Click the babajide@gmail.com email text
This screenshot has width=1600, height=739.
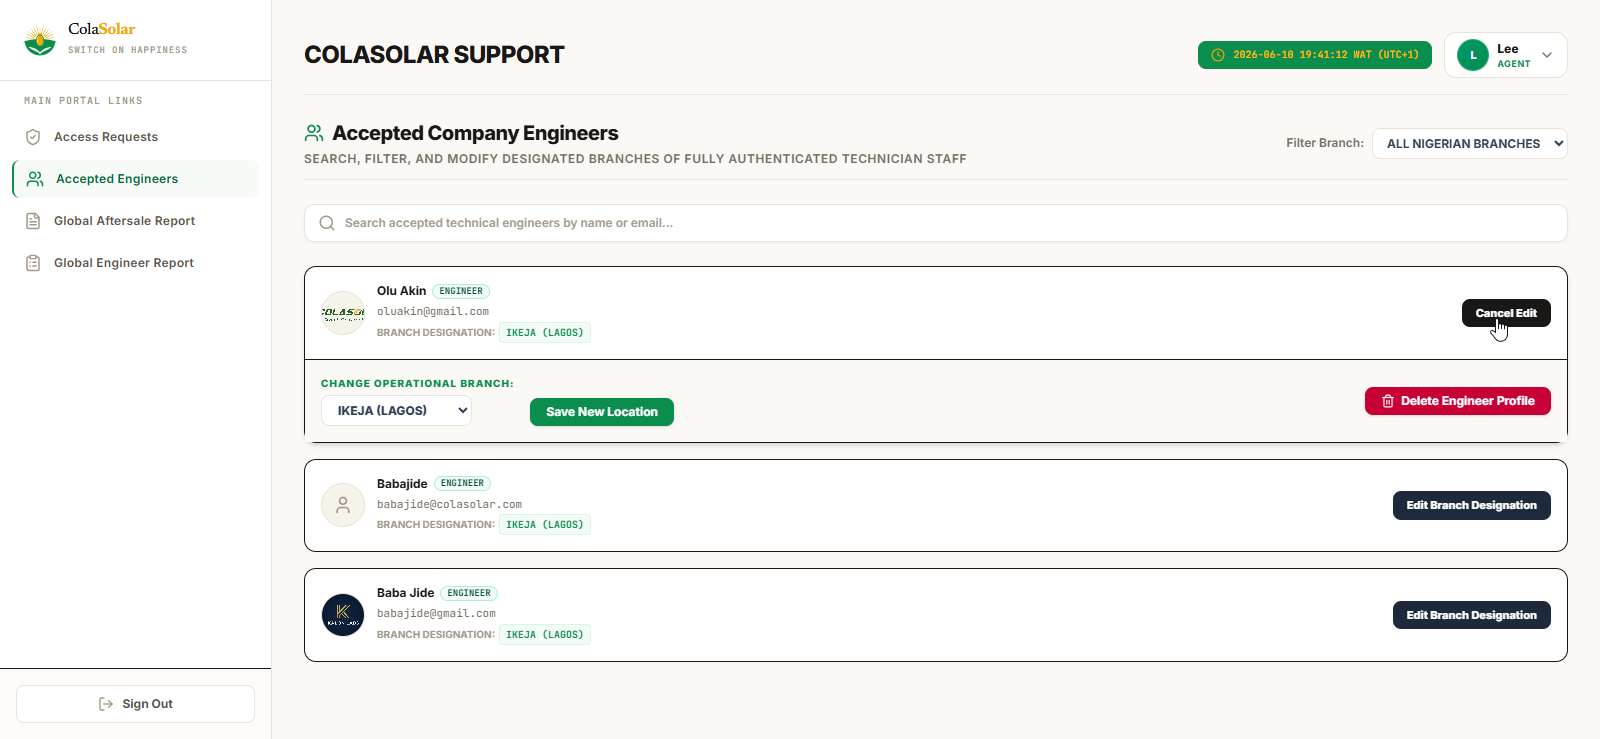(436, 614)
